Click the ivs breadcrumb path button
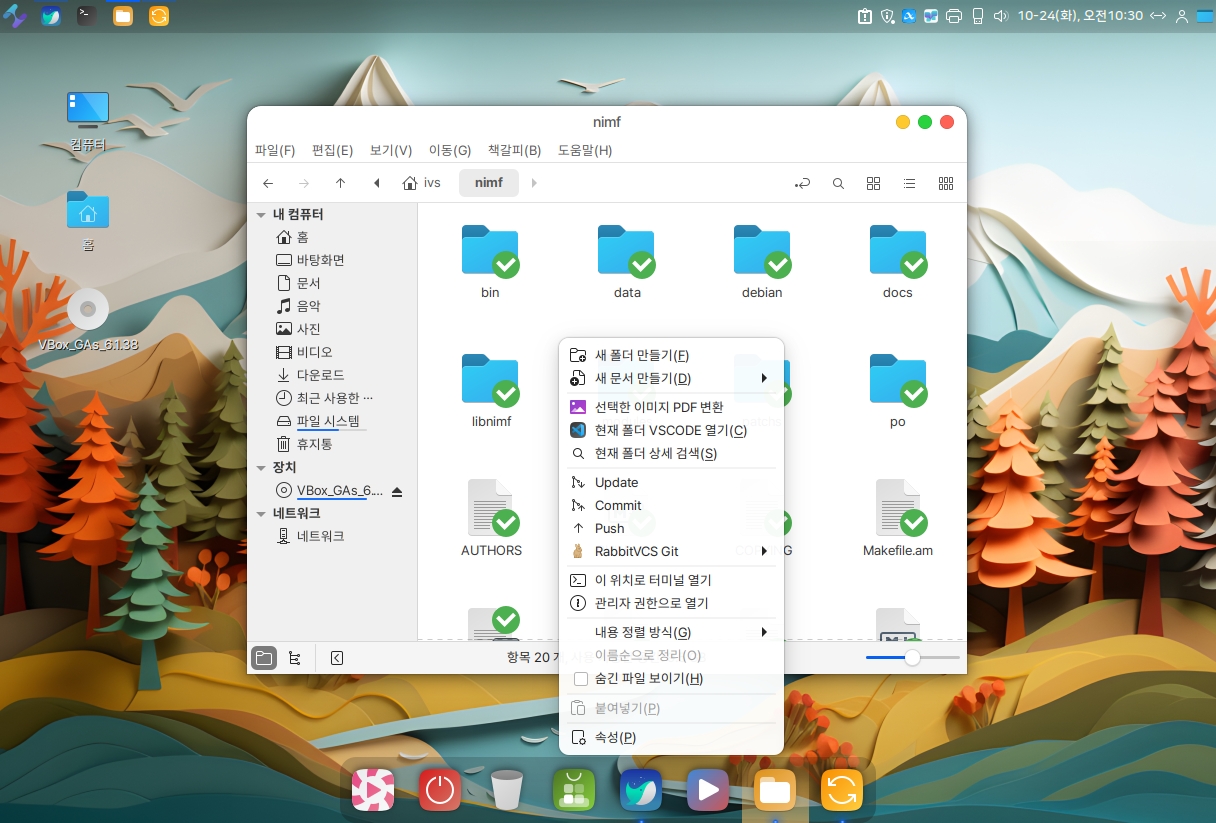1216x823 pixels. [422, 184]
